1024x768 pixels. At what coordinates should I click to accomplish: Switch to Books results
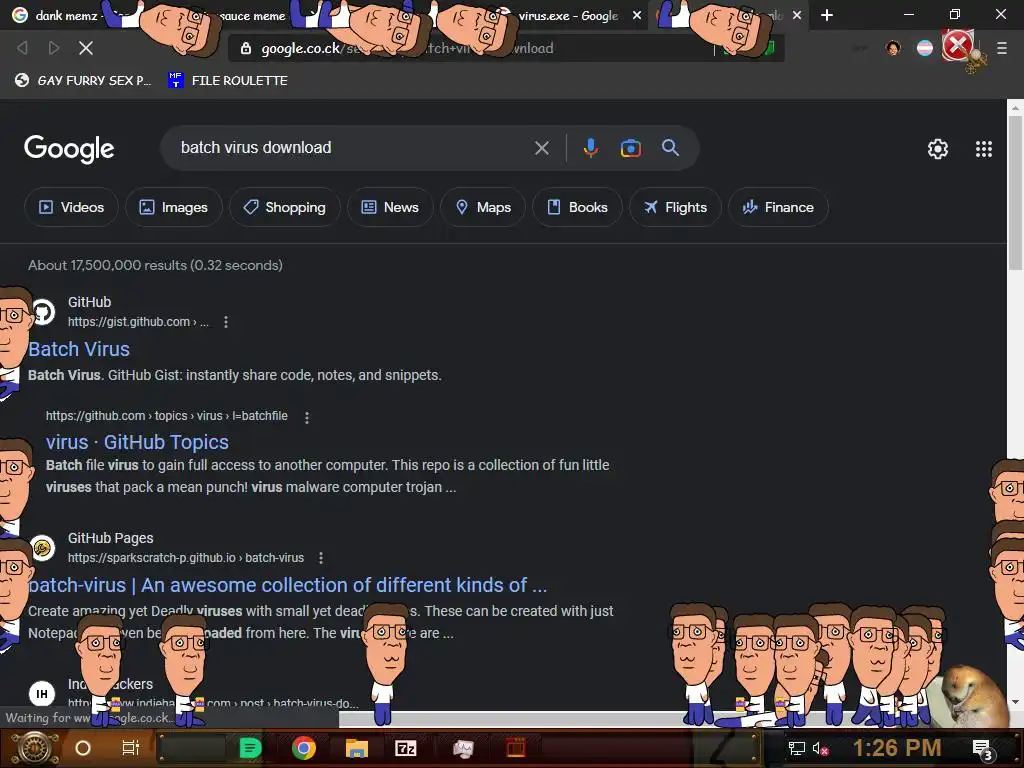click(x=577, y=207)
